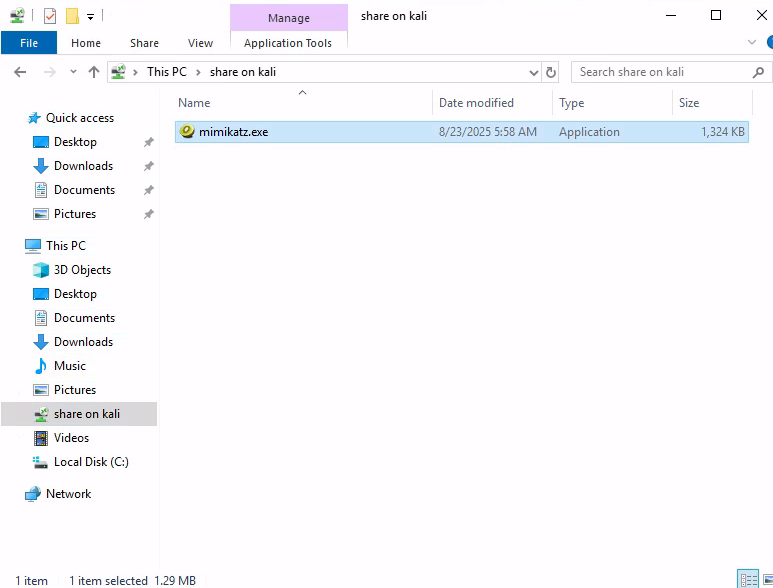Navigate back using the Back arrow
Image resolution: width=773 pixels, height=588 pixels.
click(21, 72)
